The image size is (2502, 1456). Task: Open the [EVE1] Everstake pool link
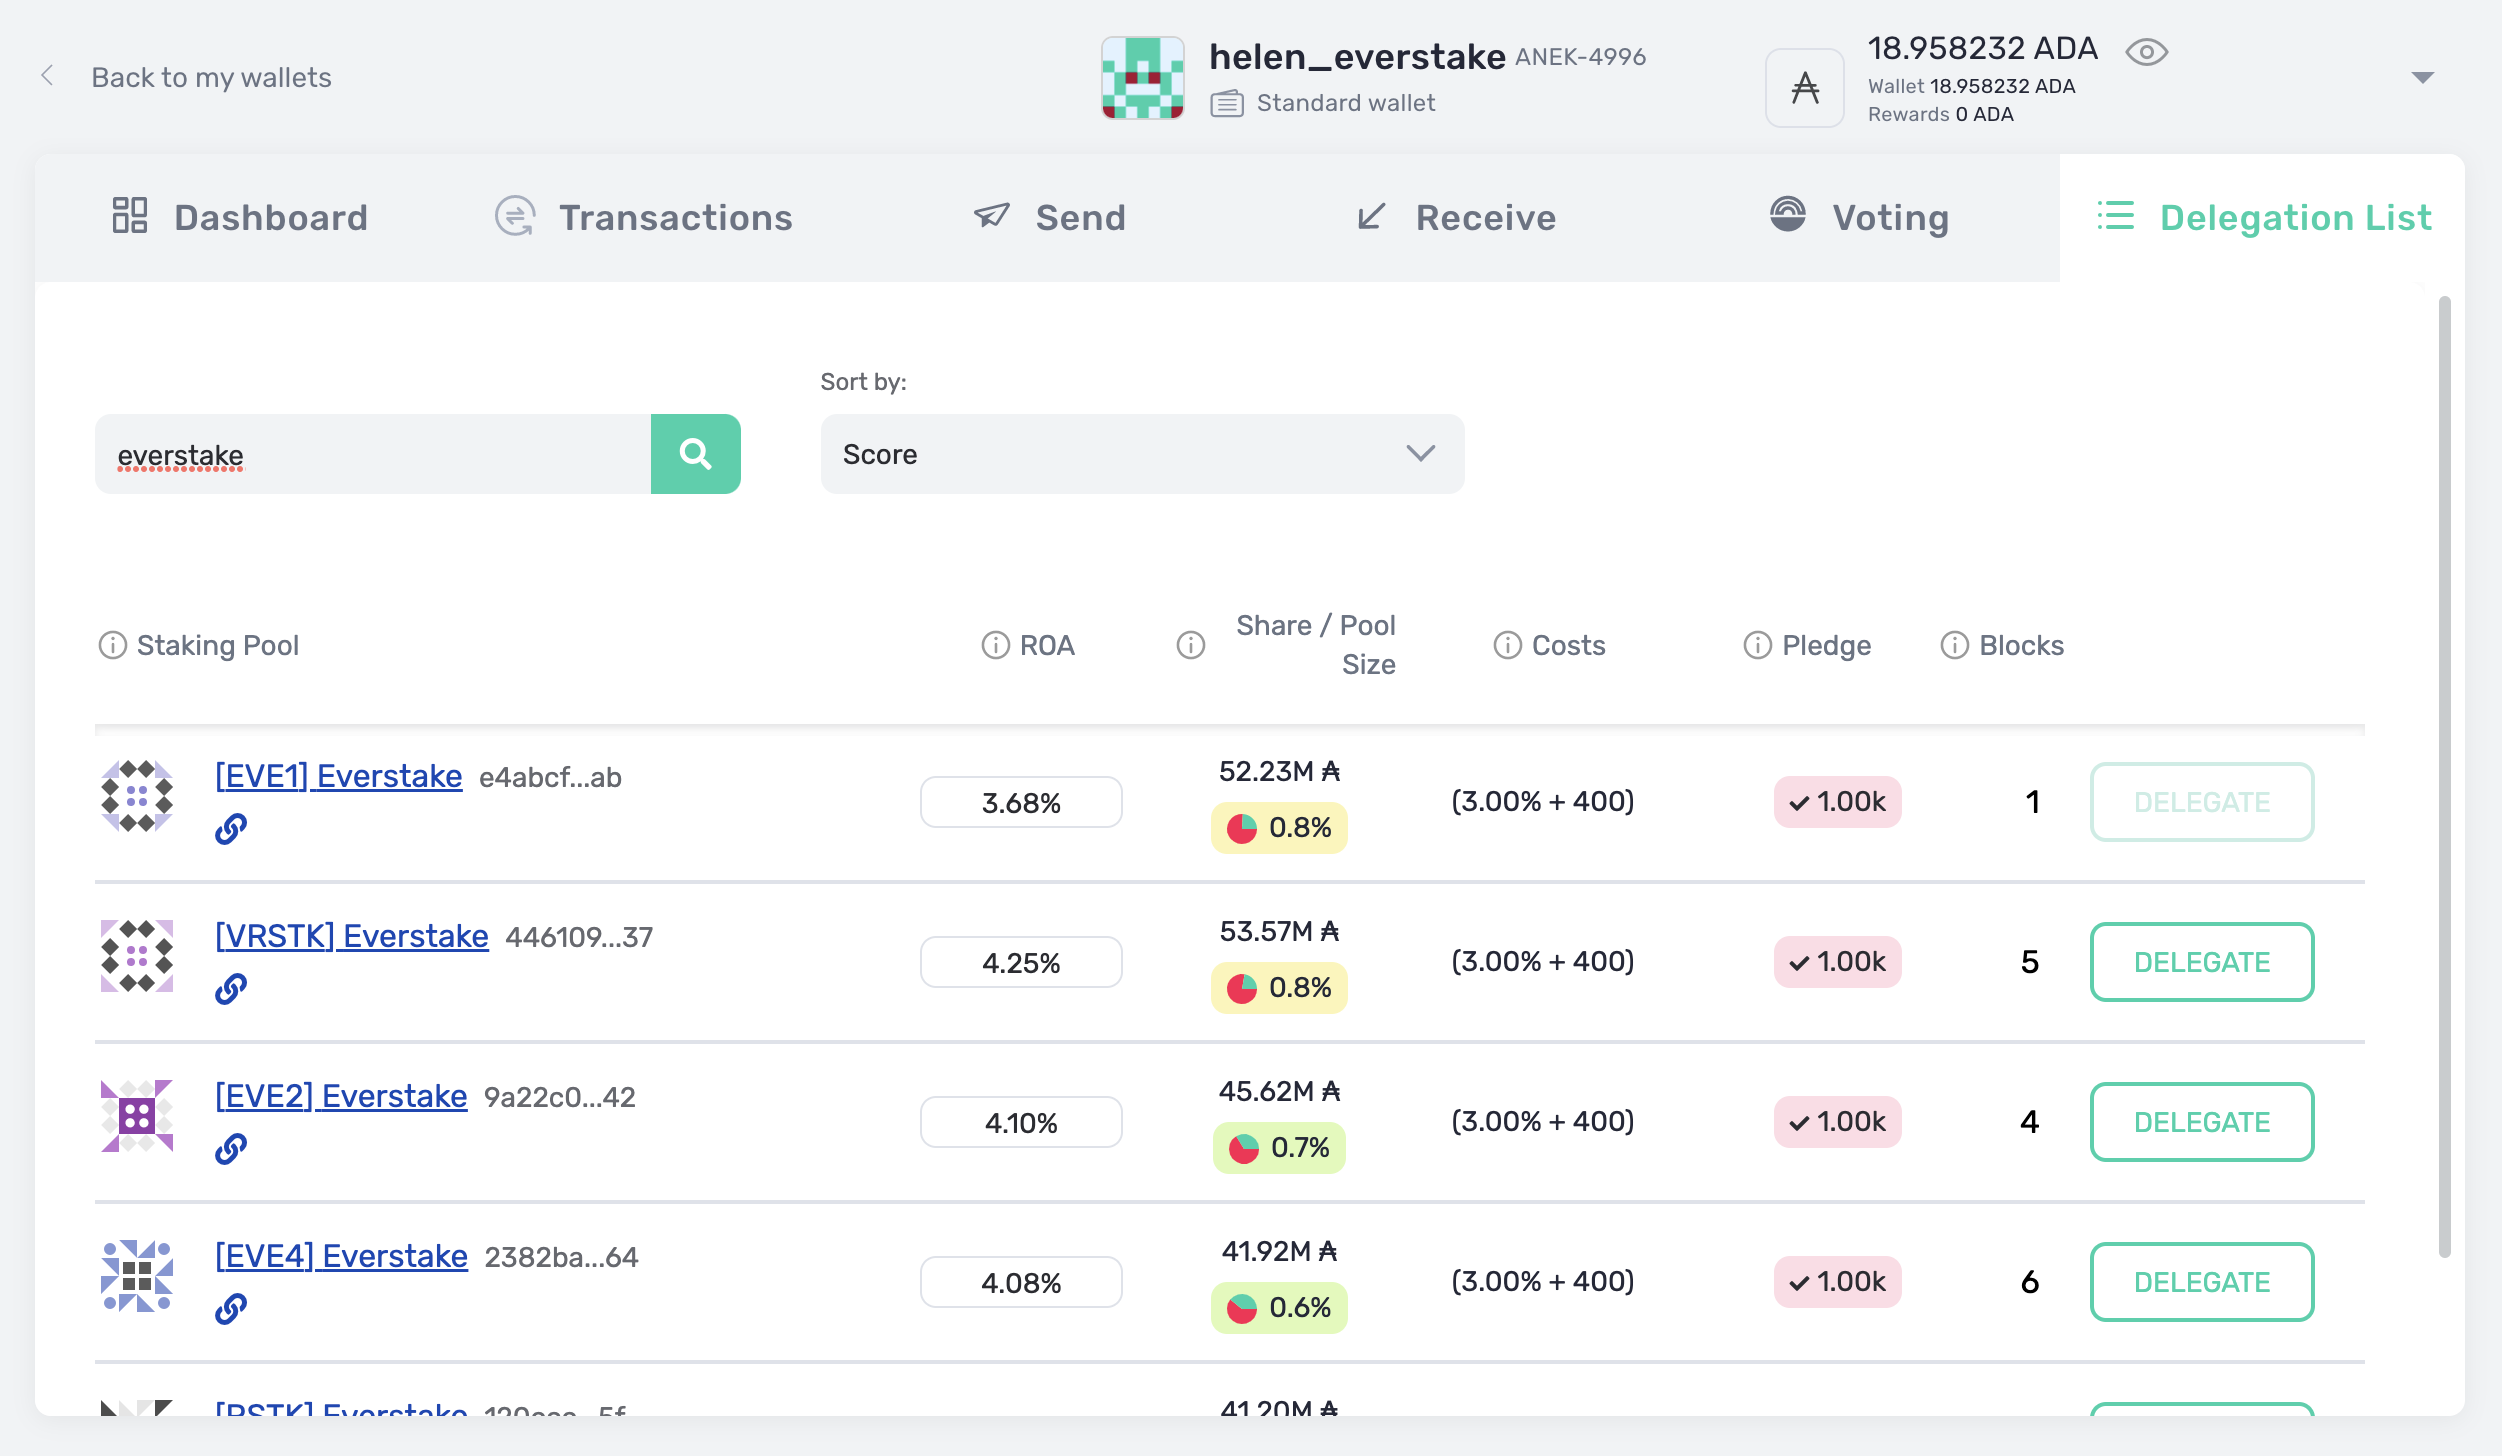pyautogui.click(x=339, y=776)
